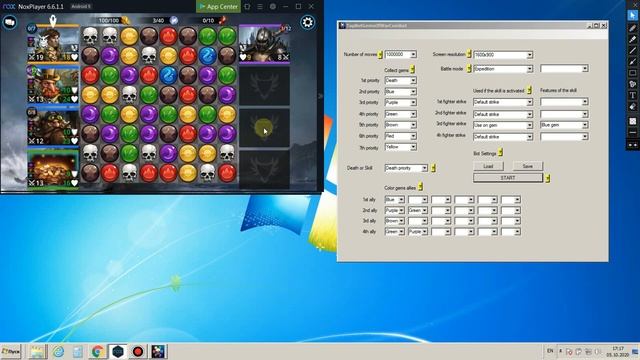Open the 2nd priority Blue dropdown
Viewport: 640px width, 360px height.
pos(400,91)
